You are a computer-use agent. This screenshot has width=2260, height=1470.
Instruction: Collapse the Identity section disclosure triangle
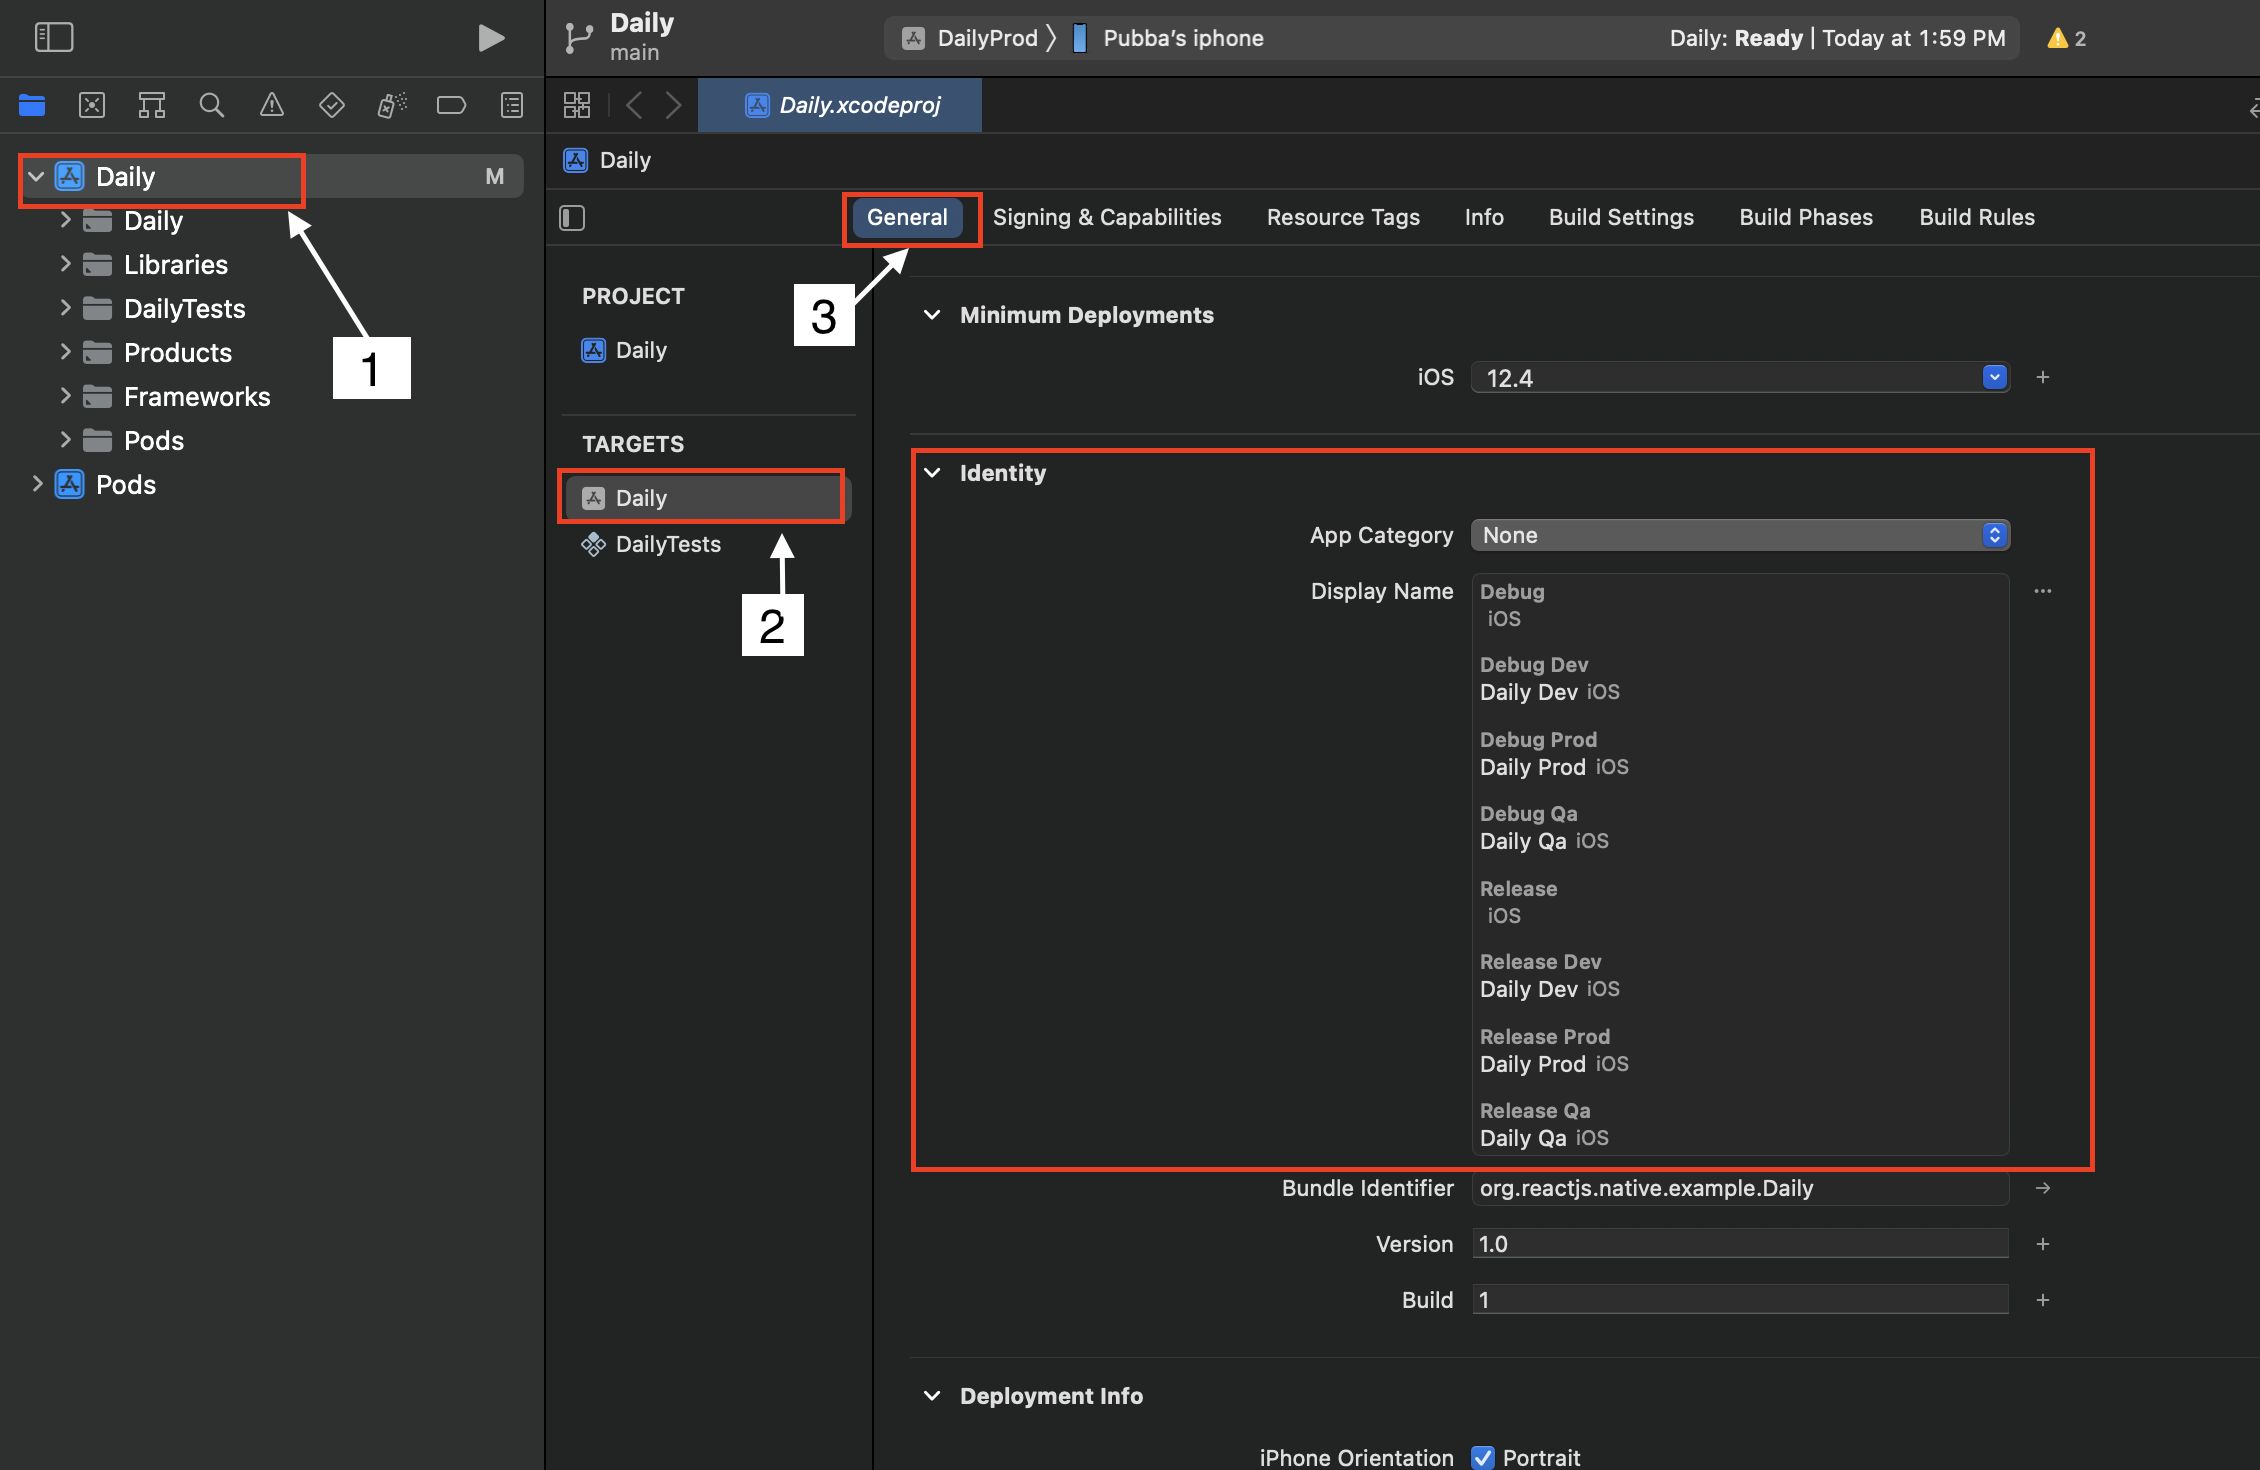932,472
